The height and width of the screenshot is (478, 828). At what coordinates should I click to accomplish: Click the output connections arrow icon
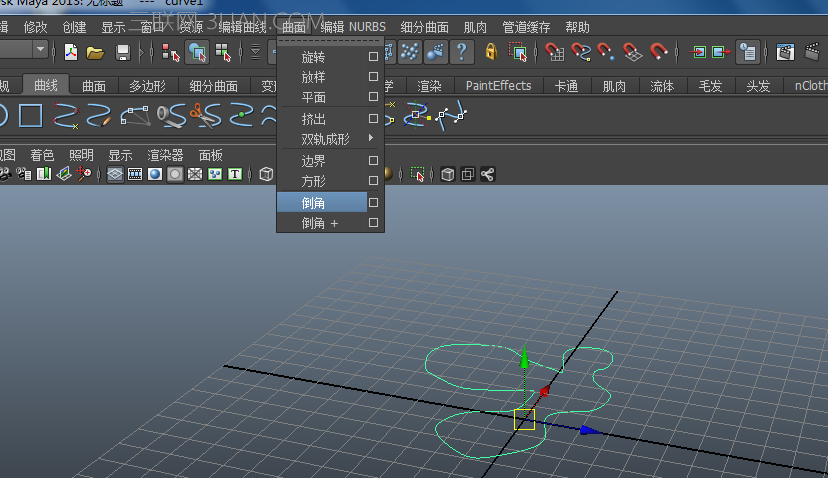721,52
